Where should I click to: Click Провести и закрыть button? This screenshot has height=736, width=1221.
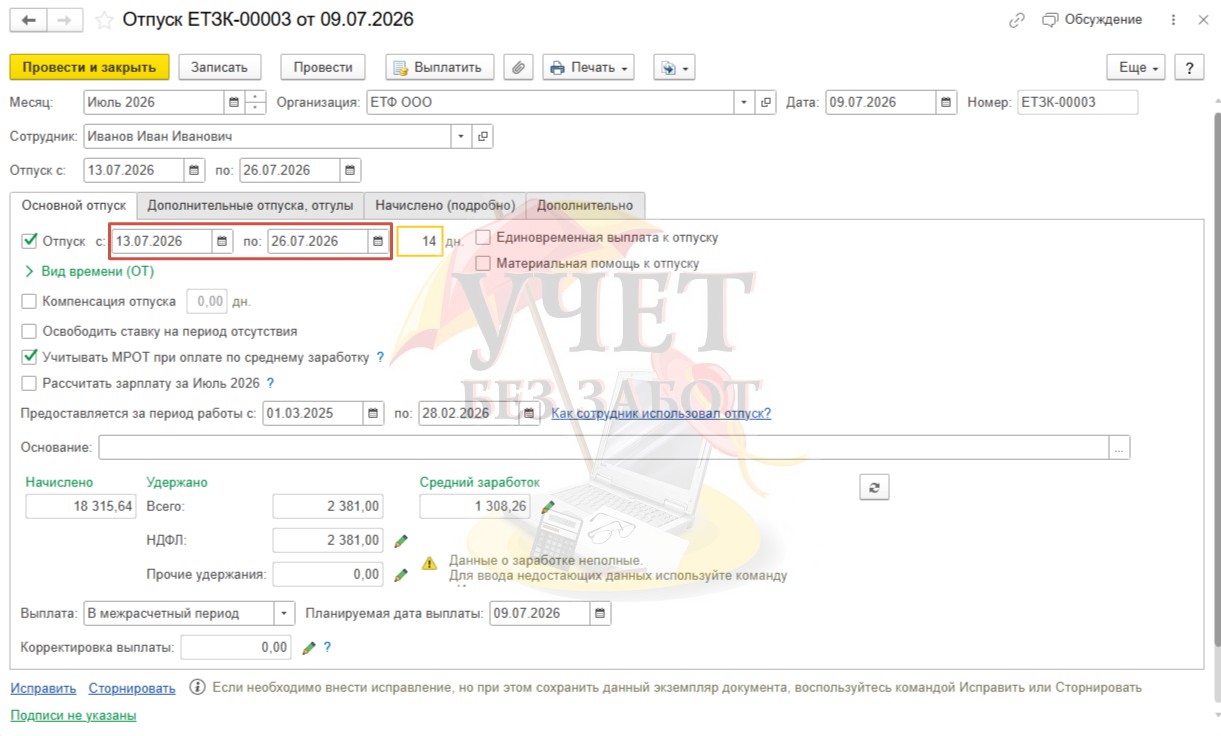coord(90,67)
